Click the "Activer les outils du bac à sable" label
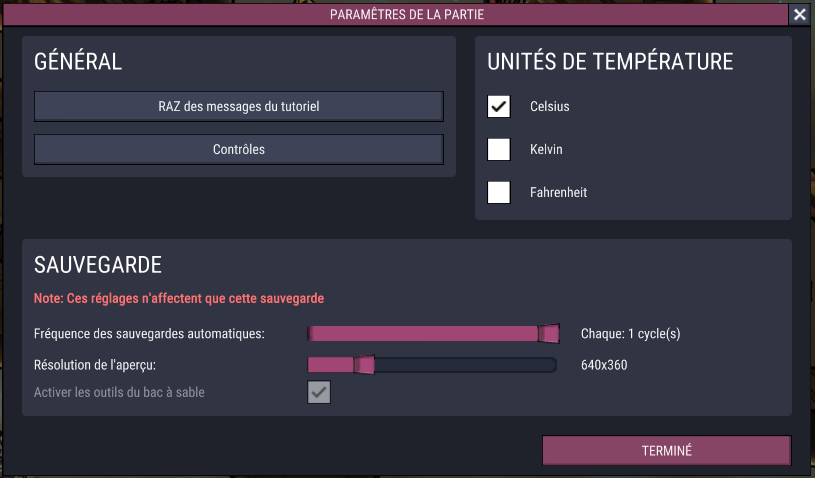Viewport: 815px width, 478px height. click(x=119, y=392)
